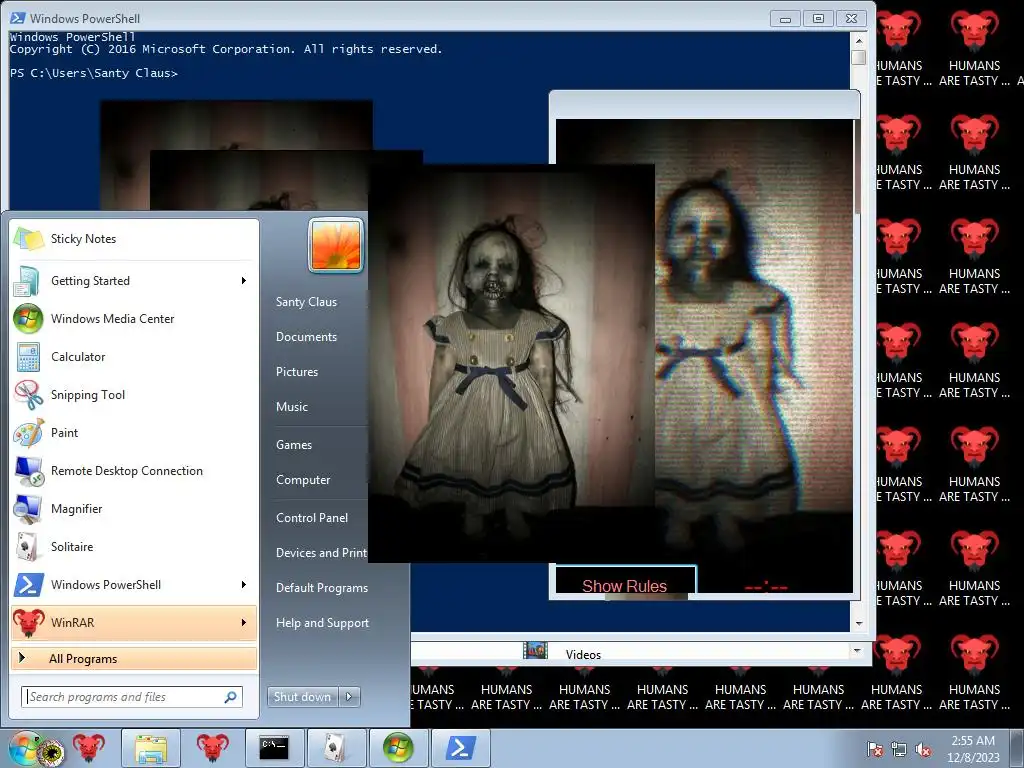Image resolution: width=1024 pixels, height=768 pixels.
Task: Open Documents from Start menu
Action: 306,337
